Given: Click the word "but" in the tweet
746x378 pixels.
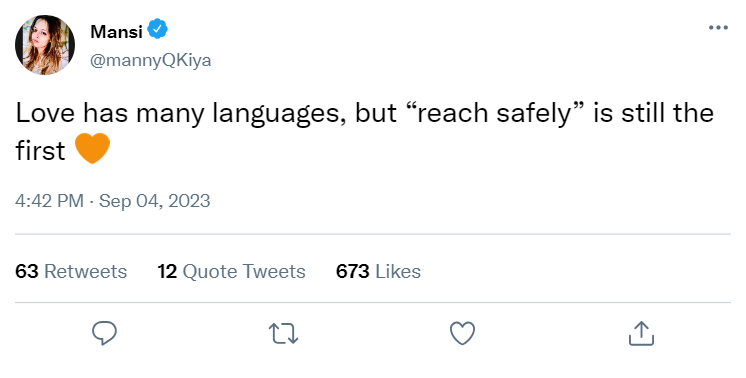Looking at the screenshot, I should click(376, 113).
